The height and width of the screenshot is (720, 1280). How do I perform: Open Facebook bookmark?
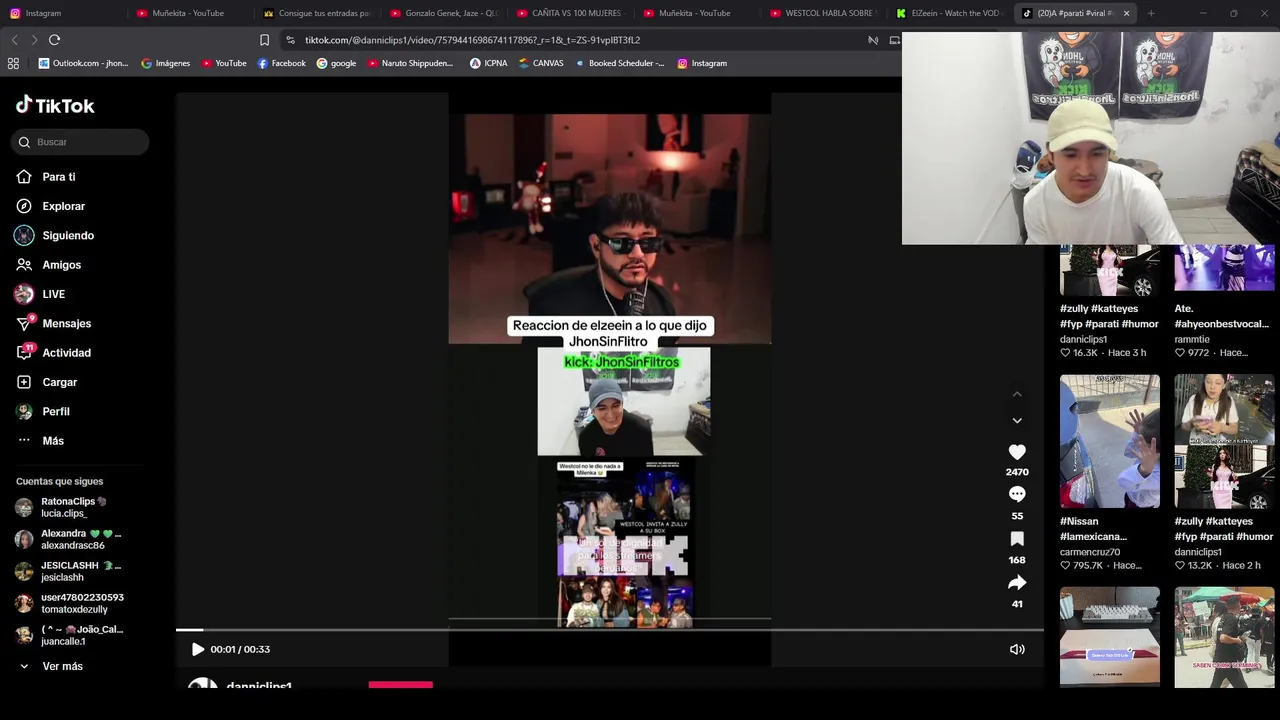(281, 63)
